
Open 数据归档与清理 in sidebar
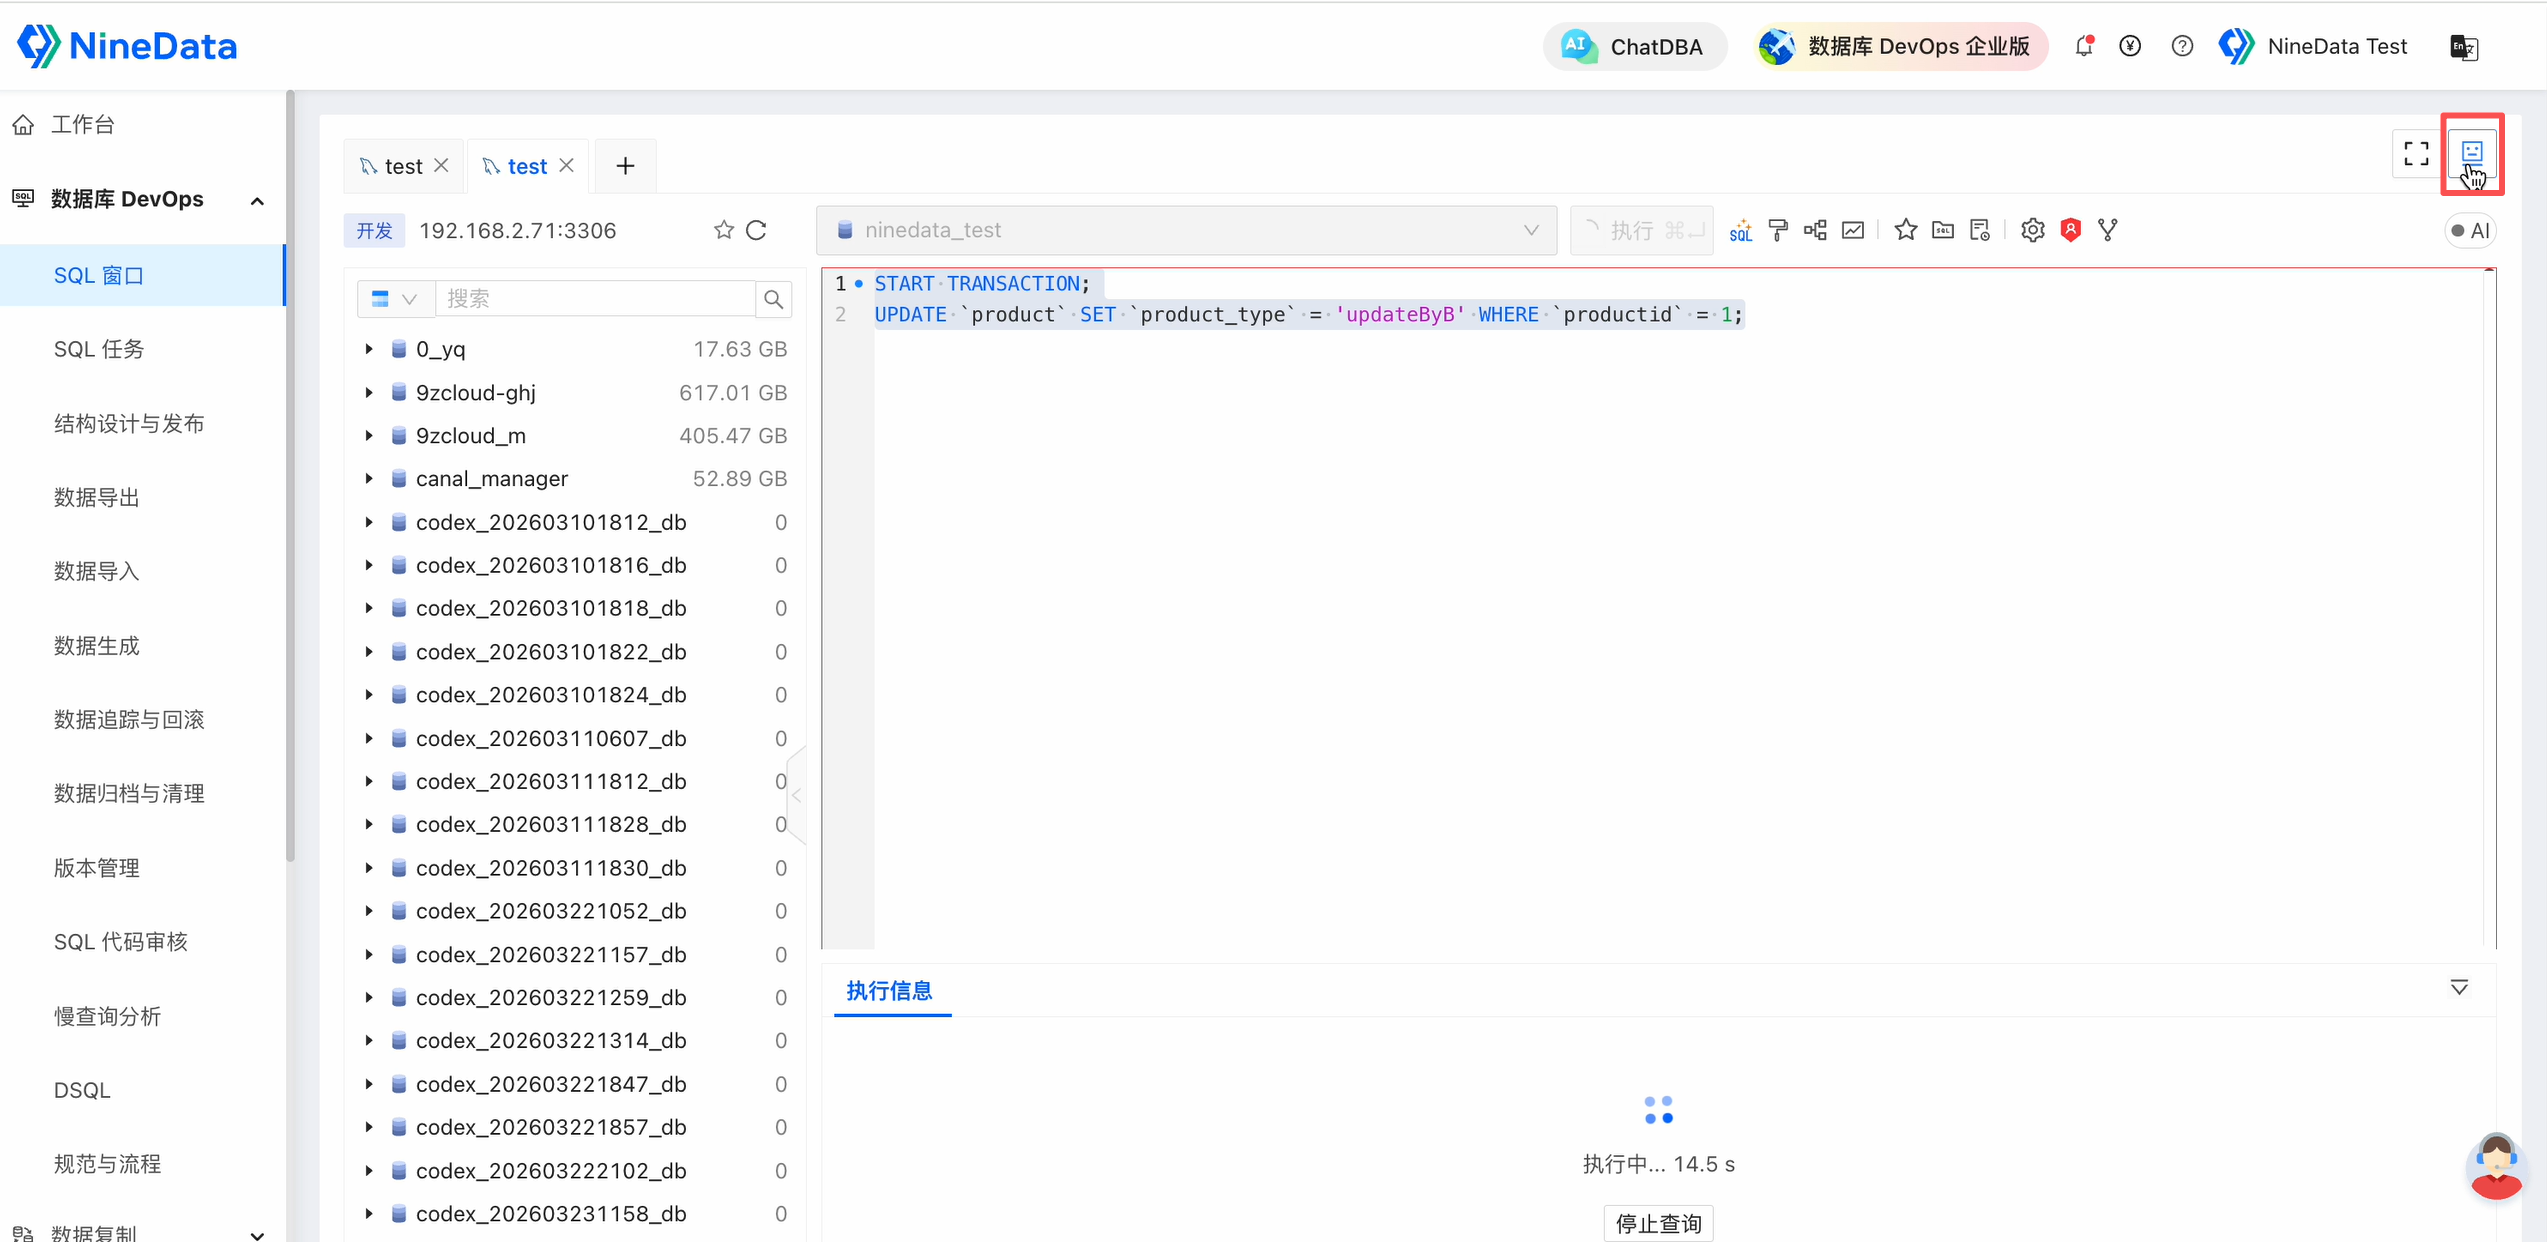point(129,793)
